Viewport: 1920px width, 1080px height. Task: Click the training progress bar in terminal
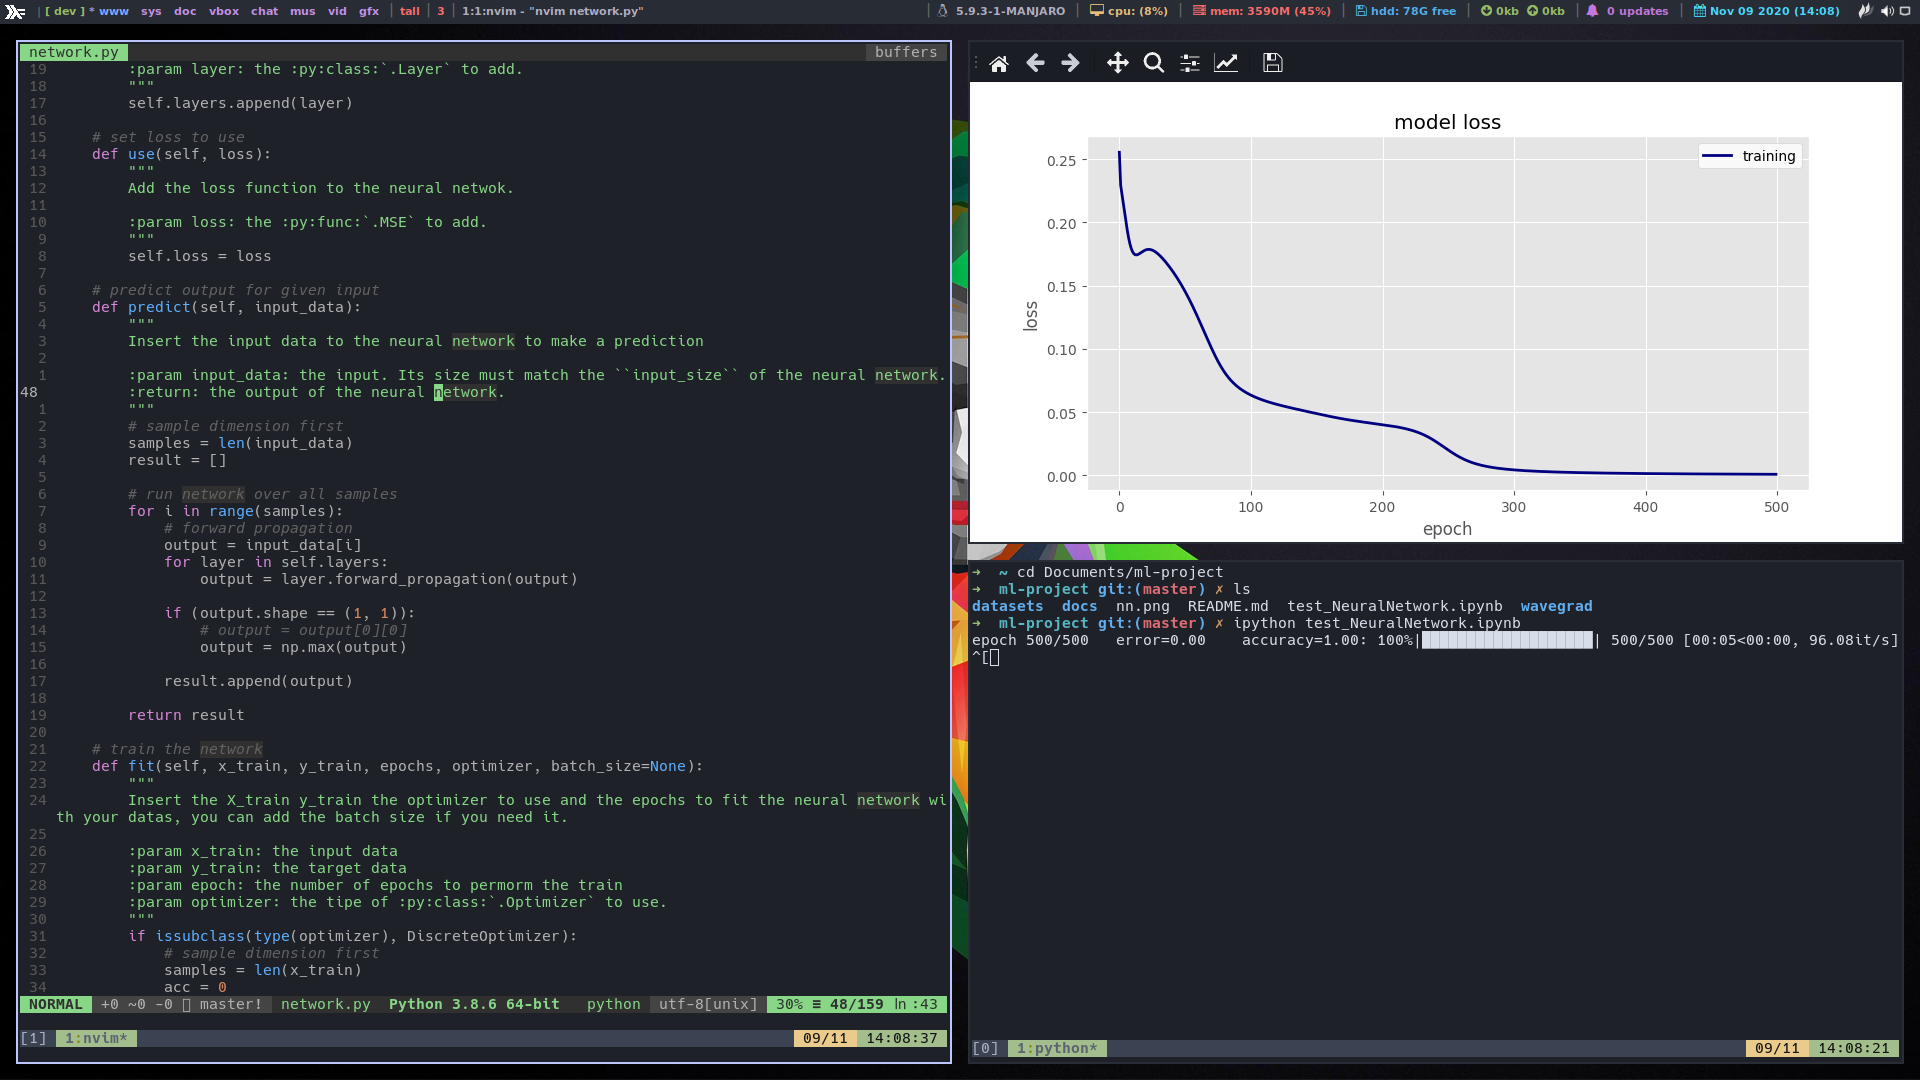point(1506,640)
